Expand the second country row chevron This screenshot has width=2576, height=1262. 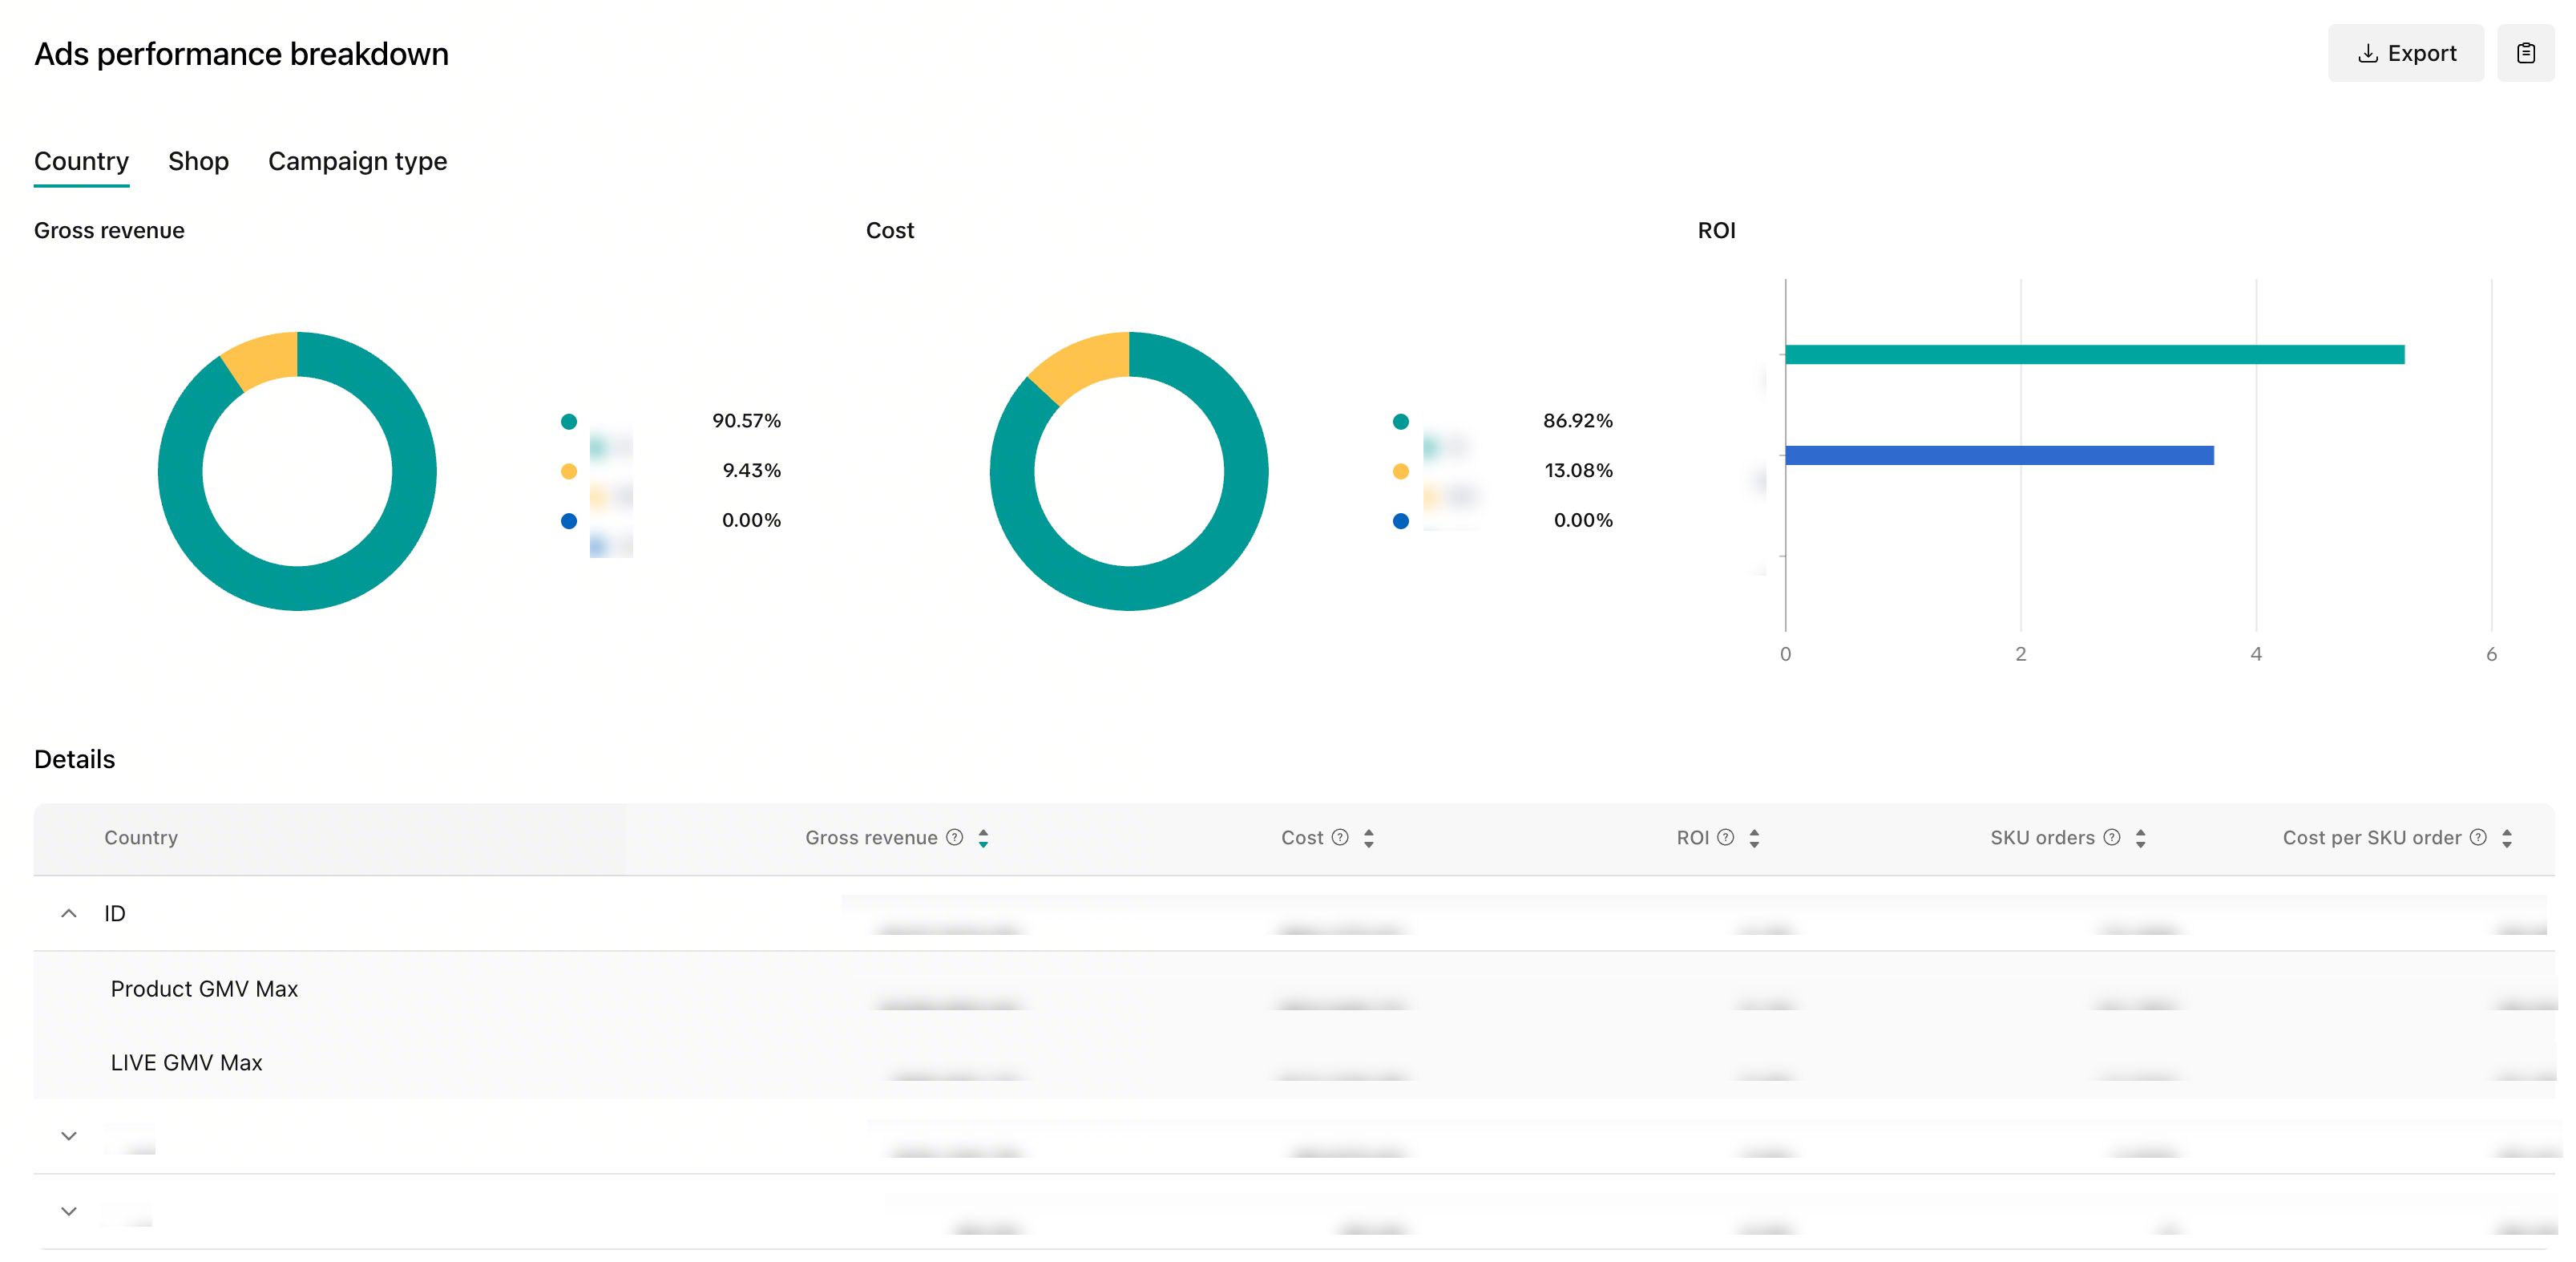tap(69, 1136)
